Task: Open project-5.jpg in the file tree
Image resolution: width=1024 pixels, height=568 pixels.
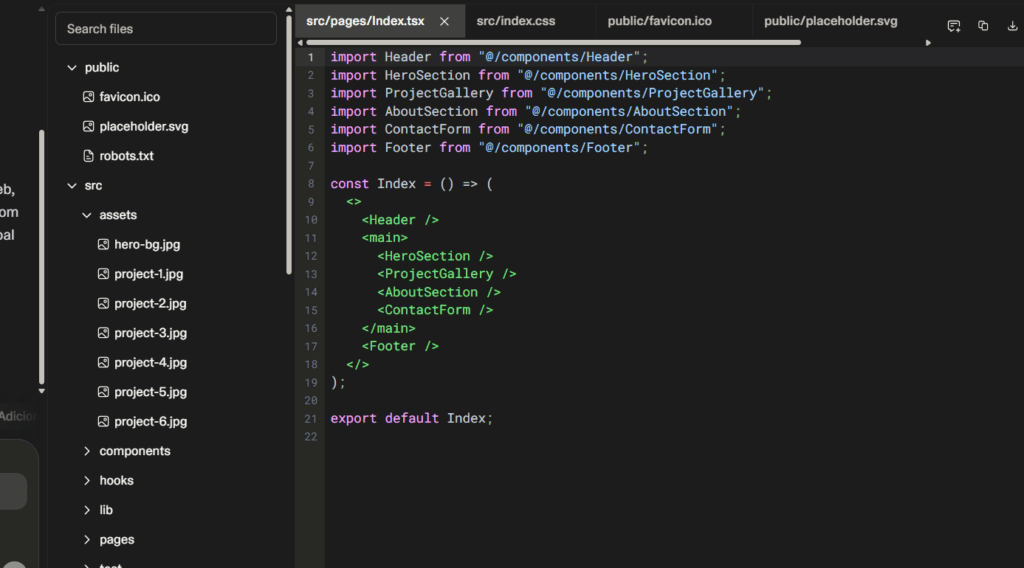Action: (x=150, y=392)
